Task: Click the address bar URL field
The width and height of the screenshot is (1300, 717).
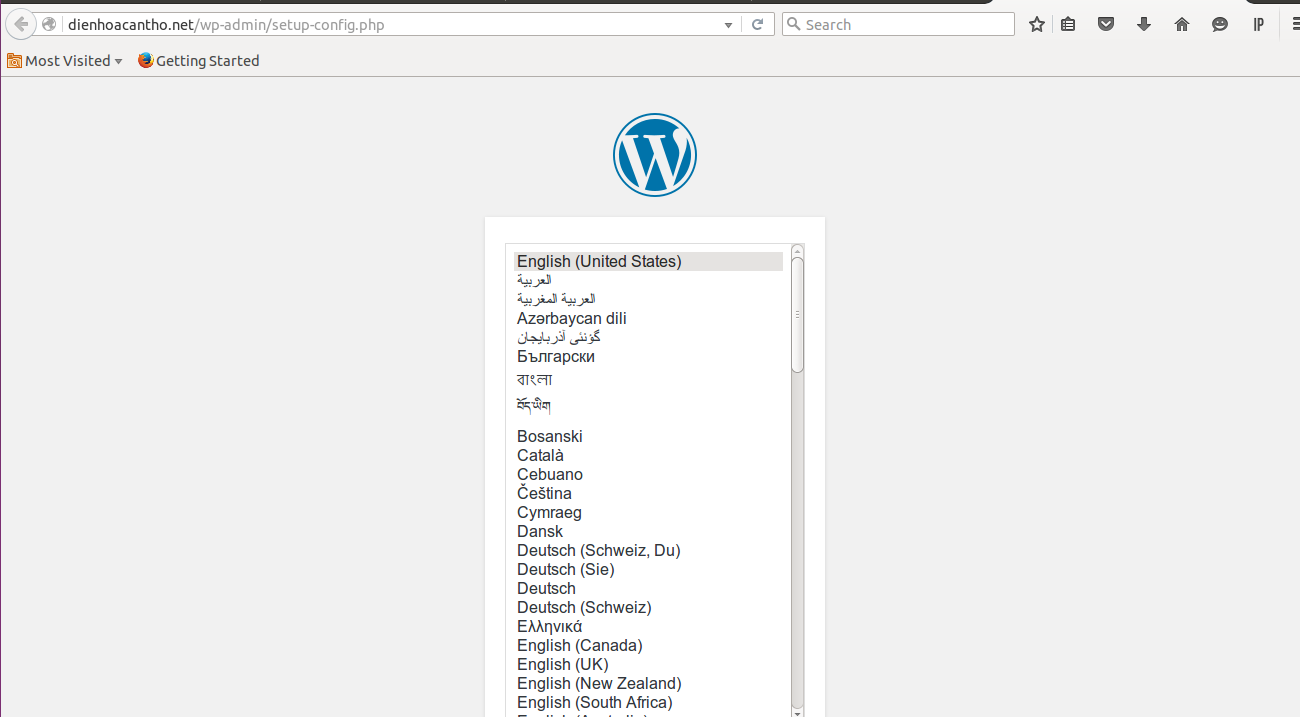Action: 392,25
